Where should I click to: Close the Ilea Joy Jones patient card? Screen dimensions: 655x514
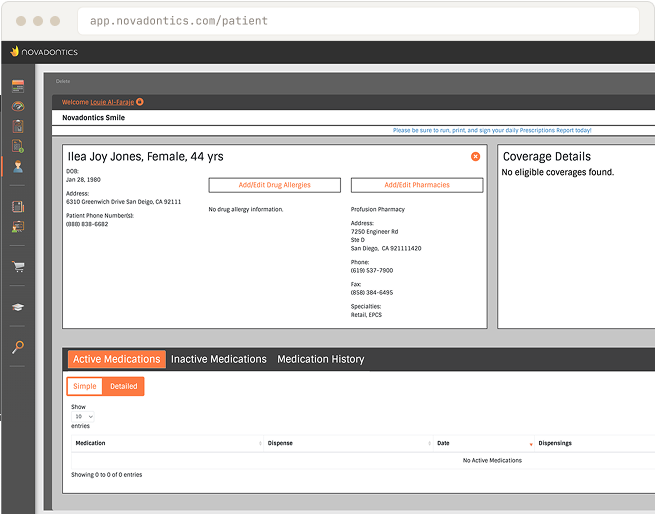click(475, 156)
